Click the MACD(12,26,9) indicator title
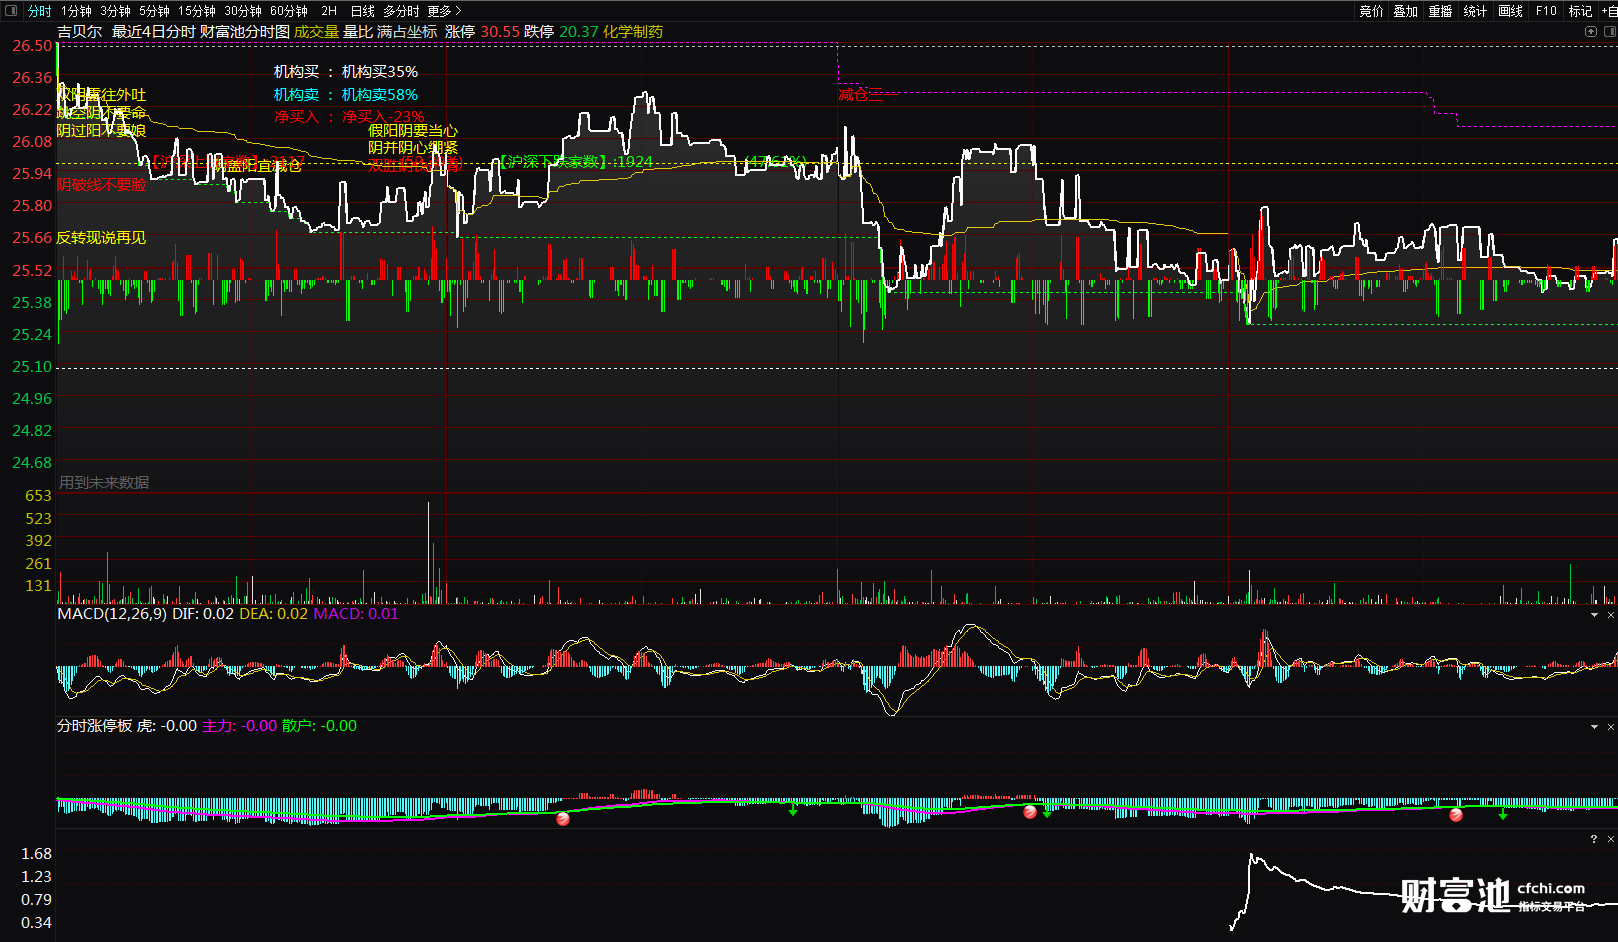The image size is (1618, 942). [x=112, y=614]
